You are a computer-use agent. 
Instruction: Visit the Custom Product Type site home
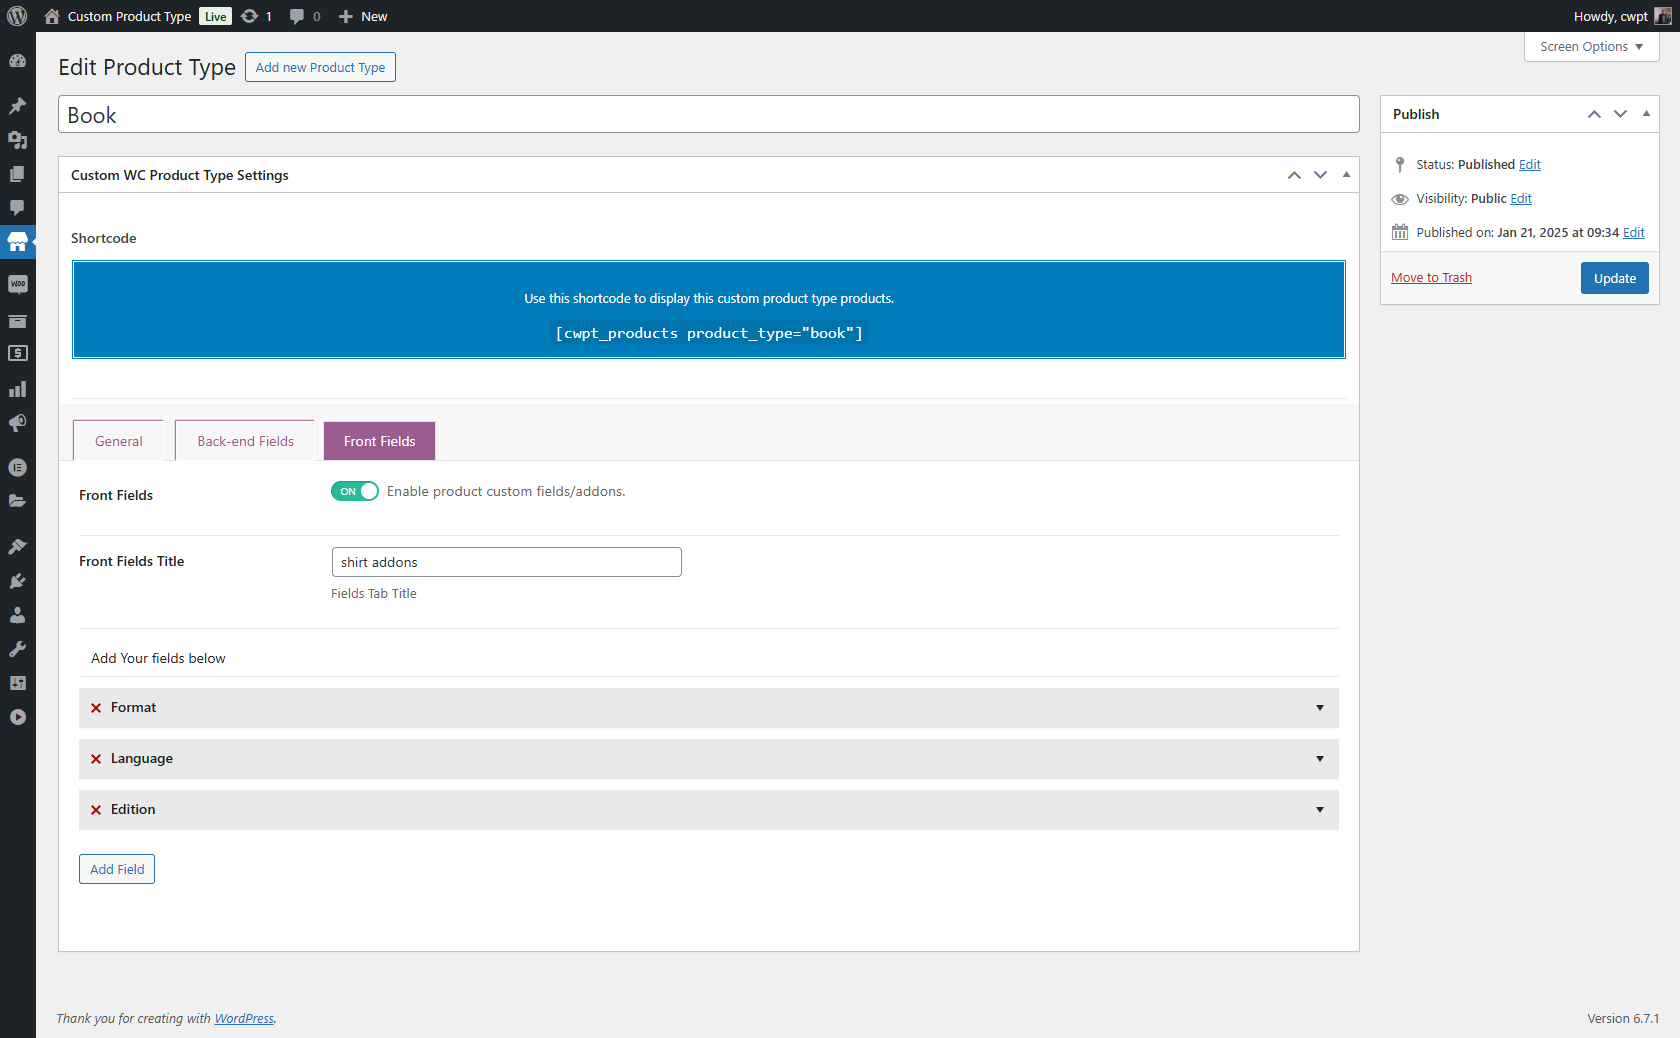tap(118, 16)
